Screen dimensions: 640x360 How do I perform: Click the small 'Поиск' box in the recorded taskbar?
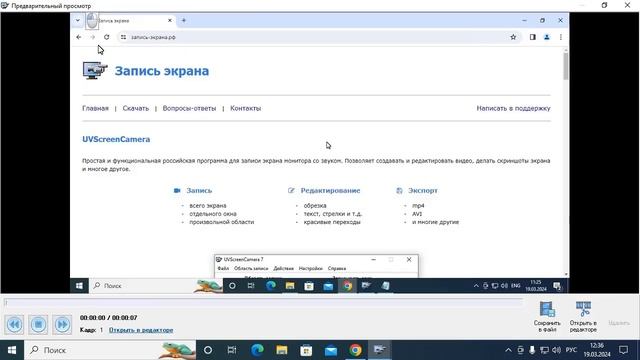click(155, 286)
